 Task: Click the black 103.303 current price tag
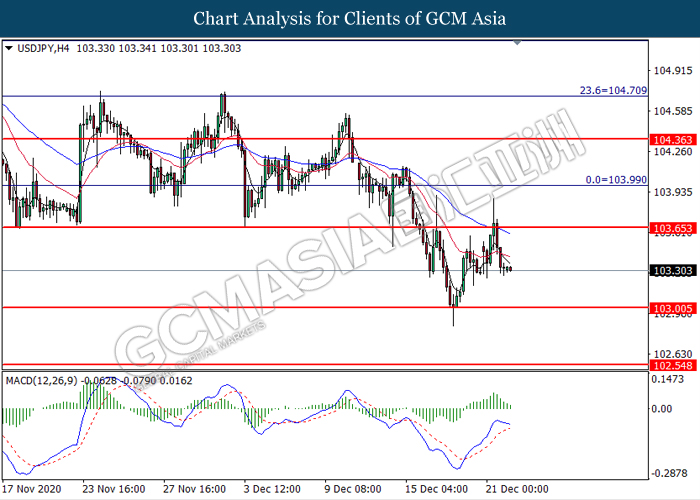coord(673,271)
